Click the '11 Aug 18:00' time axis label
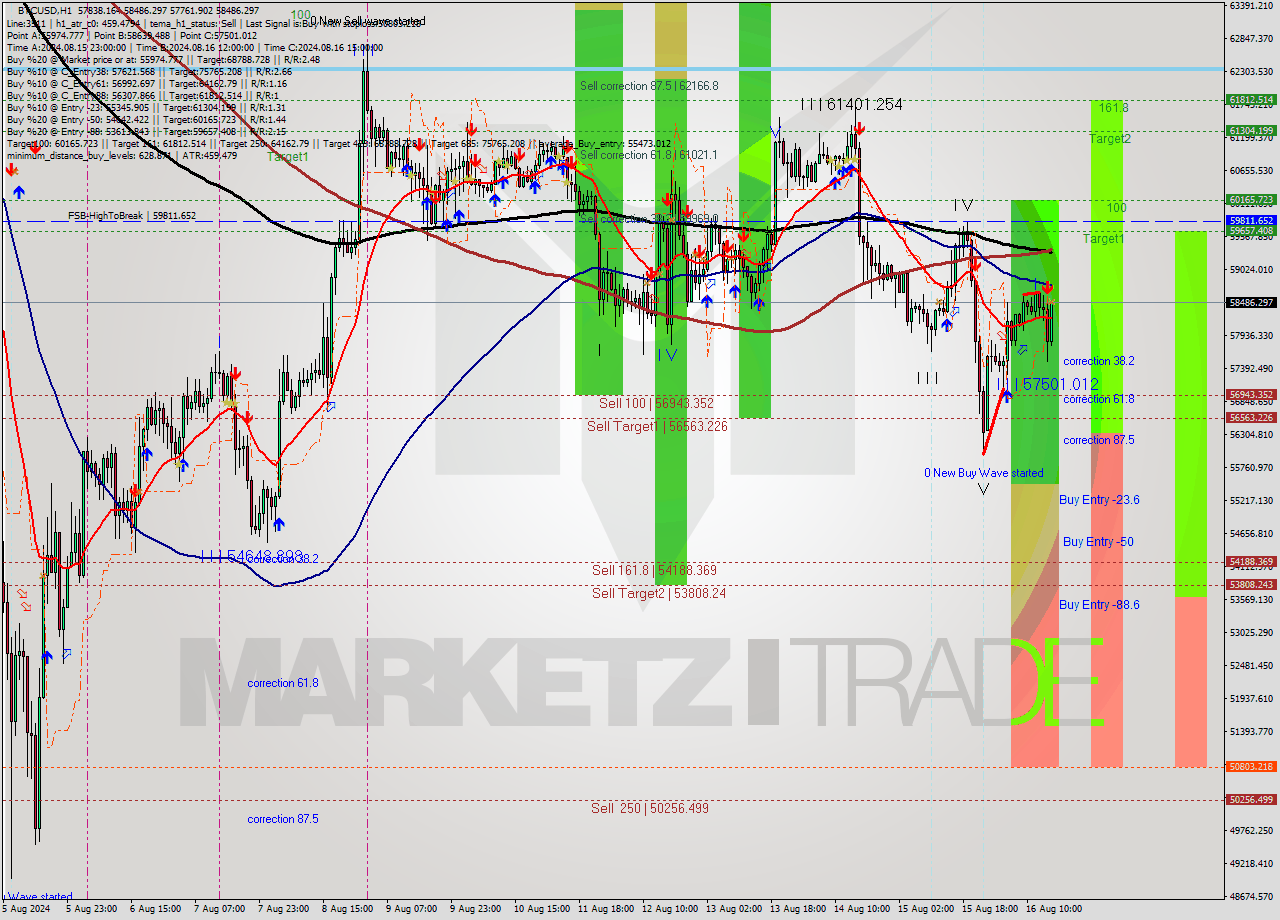The image size is (1280, 920). 604,910
